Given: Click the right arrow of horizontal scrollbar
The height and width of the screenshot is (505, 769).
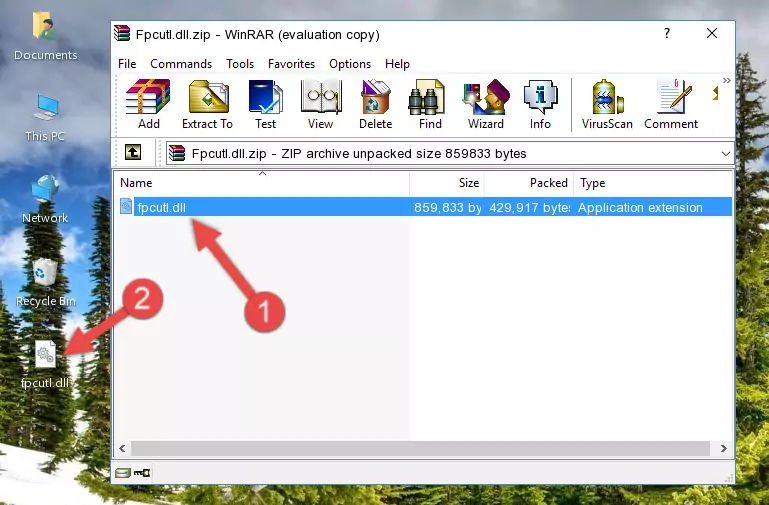Looking at the screenshot, I should 724,448.
